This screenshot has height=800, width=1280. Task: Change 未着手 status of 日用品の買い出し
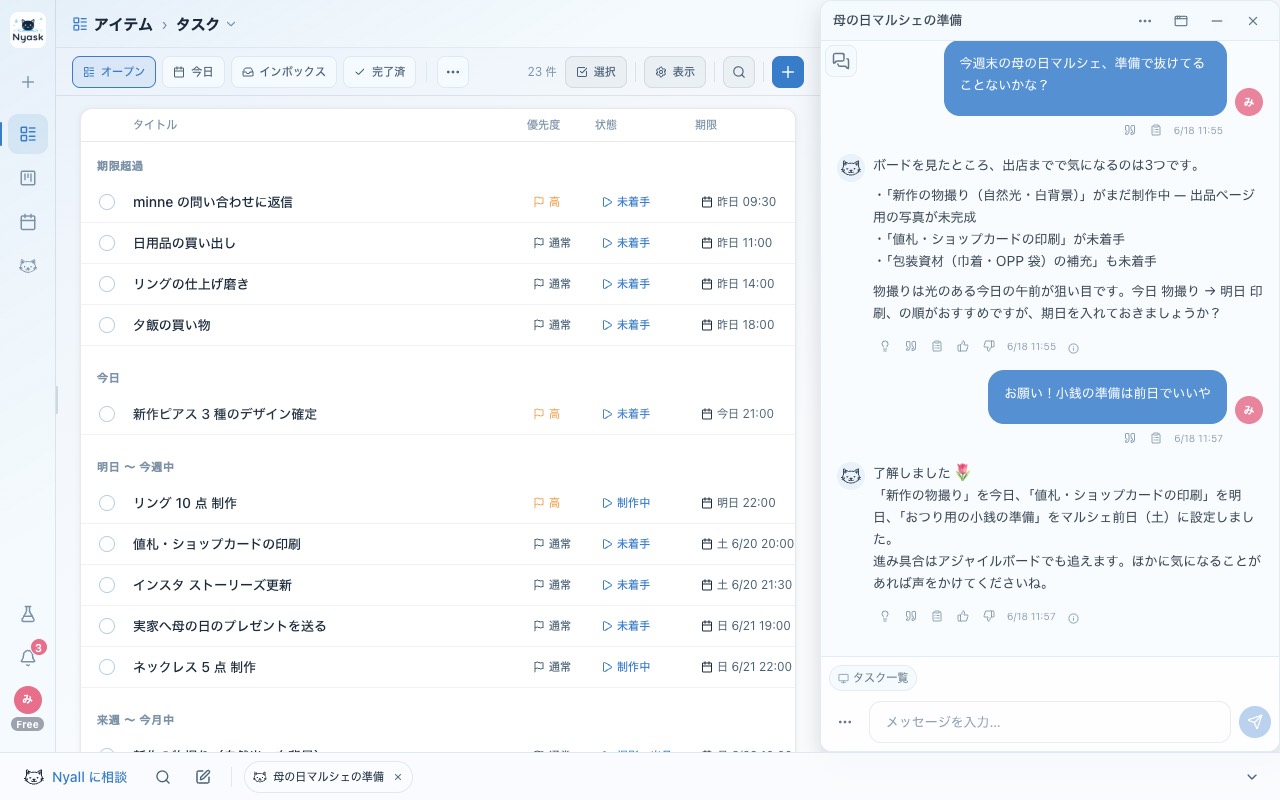tap(626, 243)
